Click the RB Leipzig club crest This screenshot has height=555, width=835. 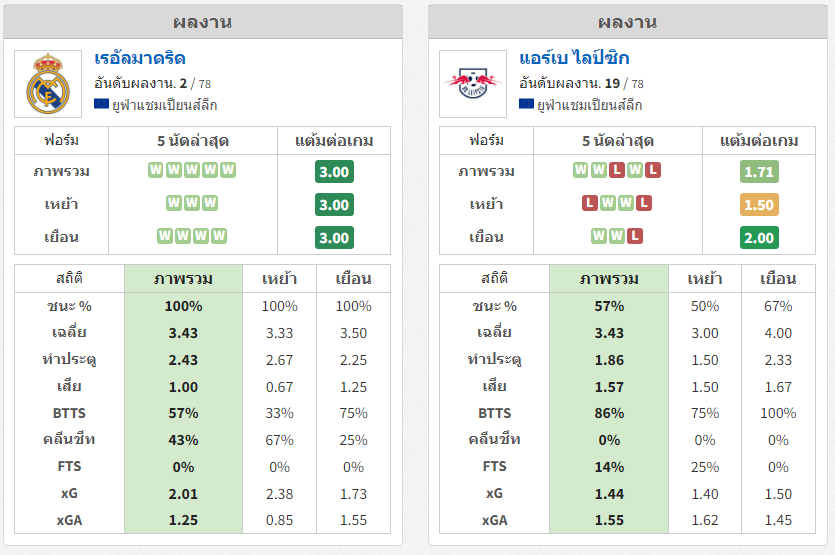tap(473, 84)
